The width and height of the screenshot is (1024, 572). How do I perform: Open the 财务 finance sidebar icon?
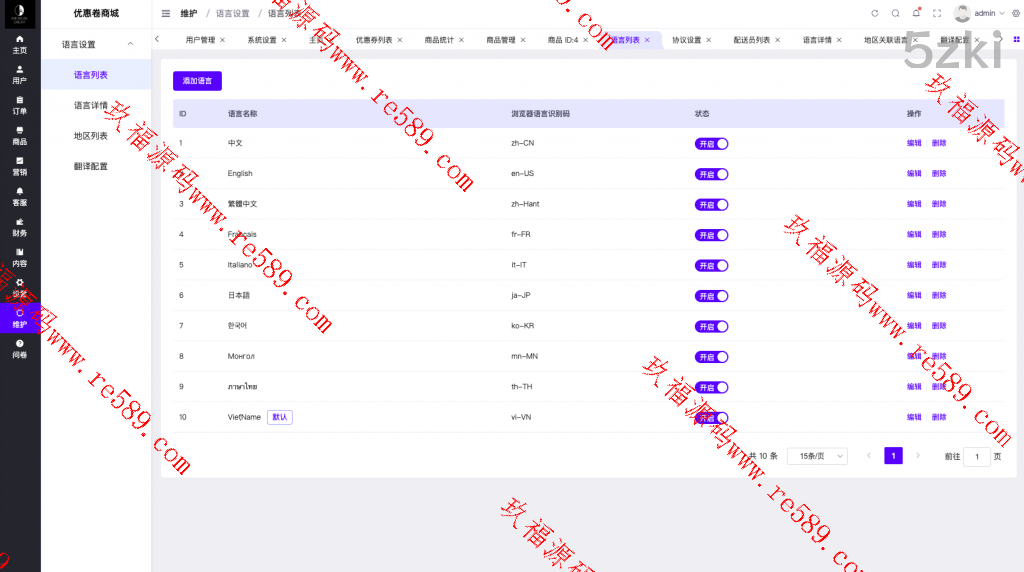(x=20, y=227)
